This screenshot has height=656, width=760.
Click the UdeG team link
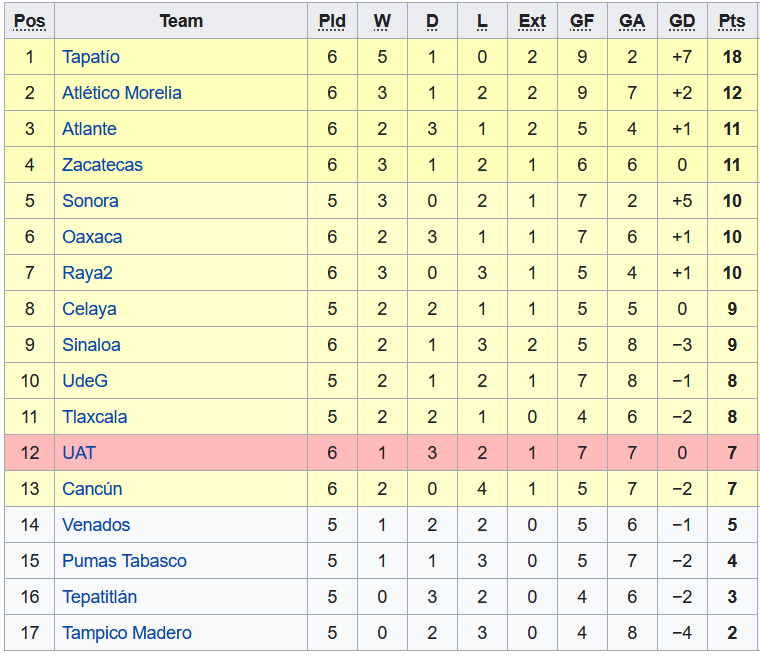(85, 381)
